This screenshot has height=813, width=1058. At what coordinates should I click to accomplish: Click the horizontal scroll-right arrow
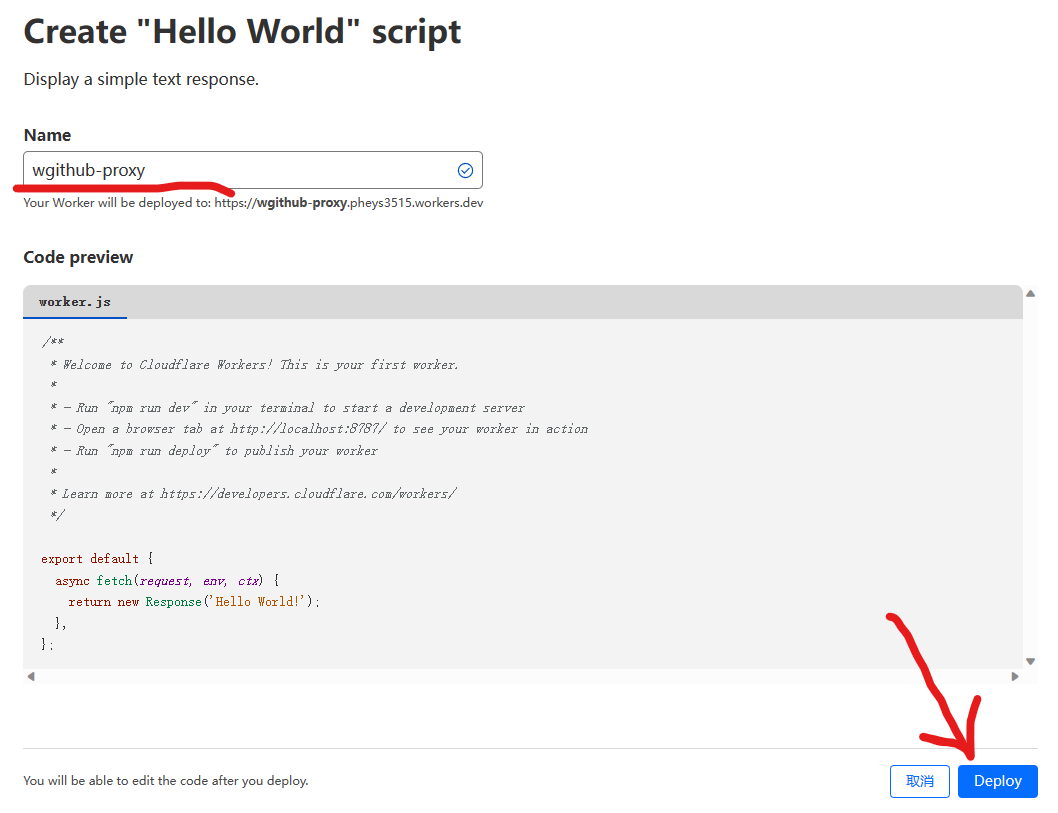[1015, 677]
